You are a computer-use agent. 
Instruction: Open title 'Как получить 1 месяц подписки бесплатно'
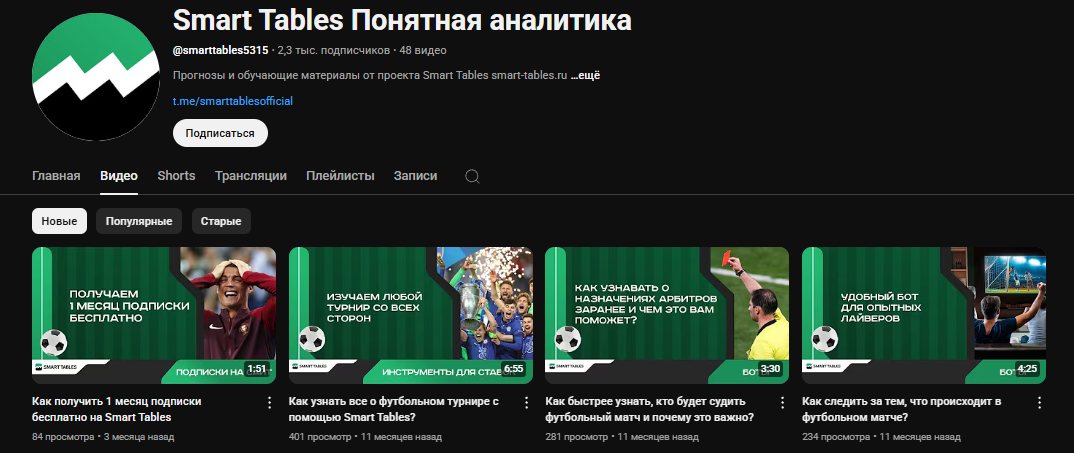click(x=116, y=409)
